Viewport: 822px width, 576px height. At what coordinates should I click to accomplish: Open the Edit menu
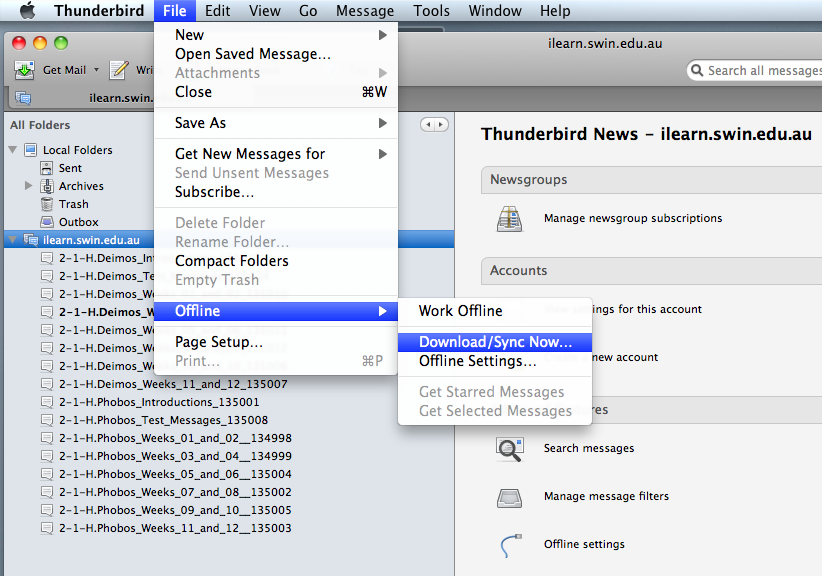pyautogui.click(x=218, y=10)
